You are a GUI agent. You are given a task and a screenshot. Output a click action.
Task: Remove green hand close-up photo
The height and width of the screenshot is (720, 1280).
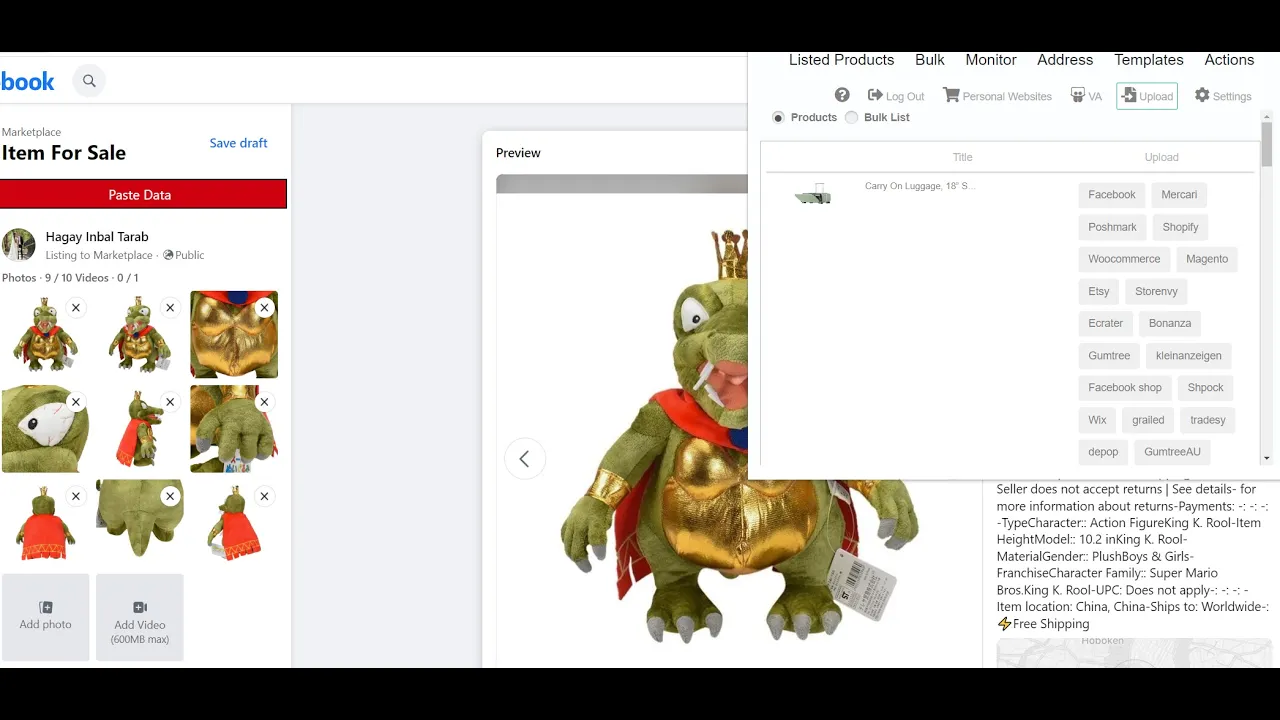point(264,402)
